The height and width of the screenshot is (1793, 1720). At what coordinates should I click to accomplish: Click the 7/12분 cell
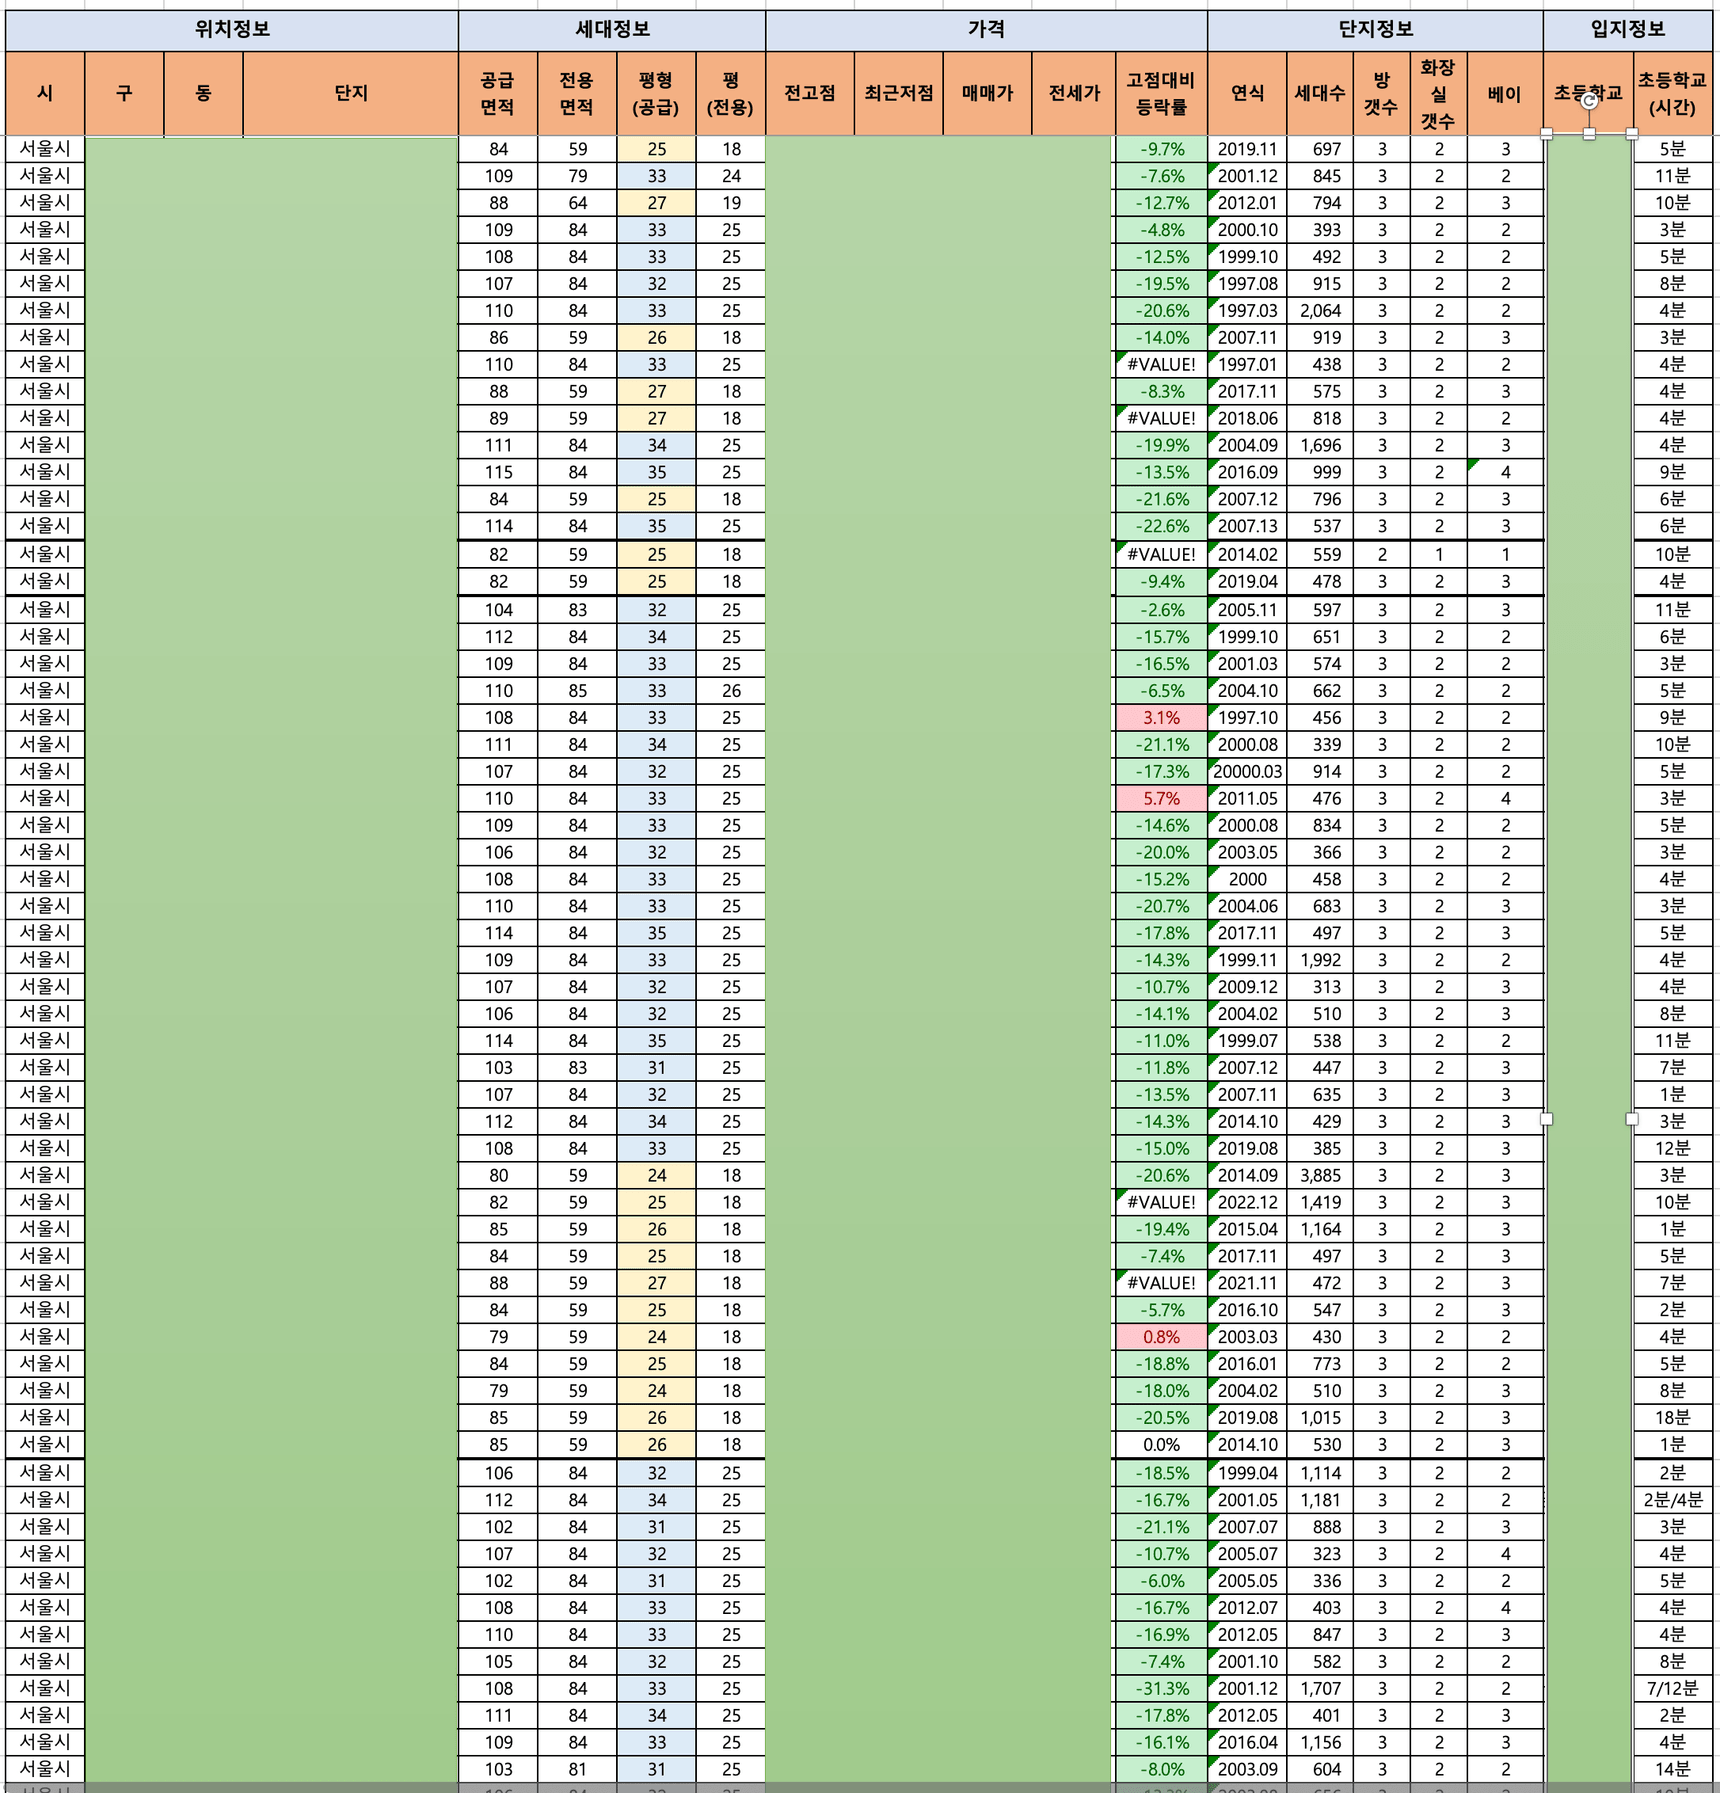pos(1673,1689)
